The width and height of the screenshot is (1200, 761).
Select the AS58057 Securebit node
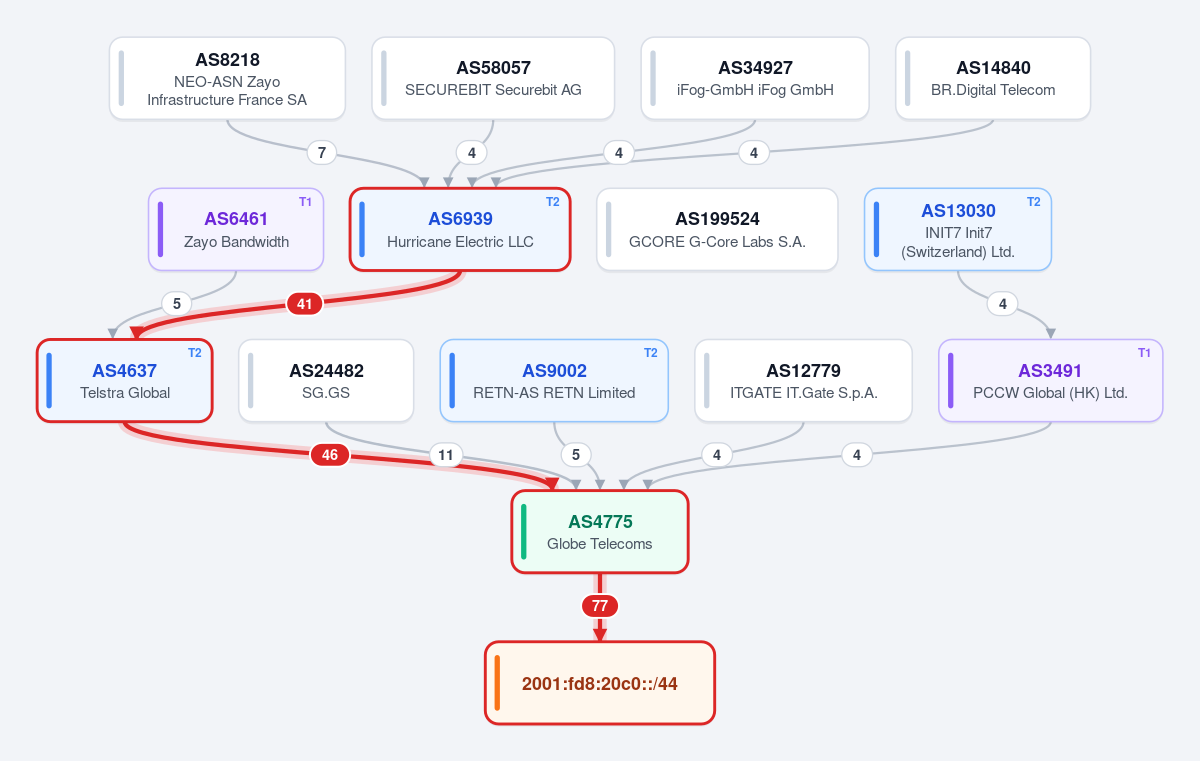click(x=493, y=78)
